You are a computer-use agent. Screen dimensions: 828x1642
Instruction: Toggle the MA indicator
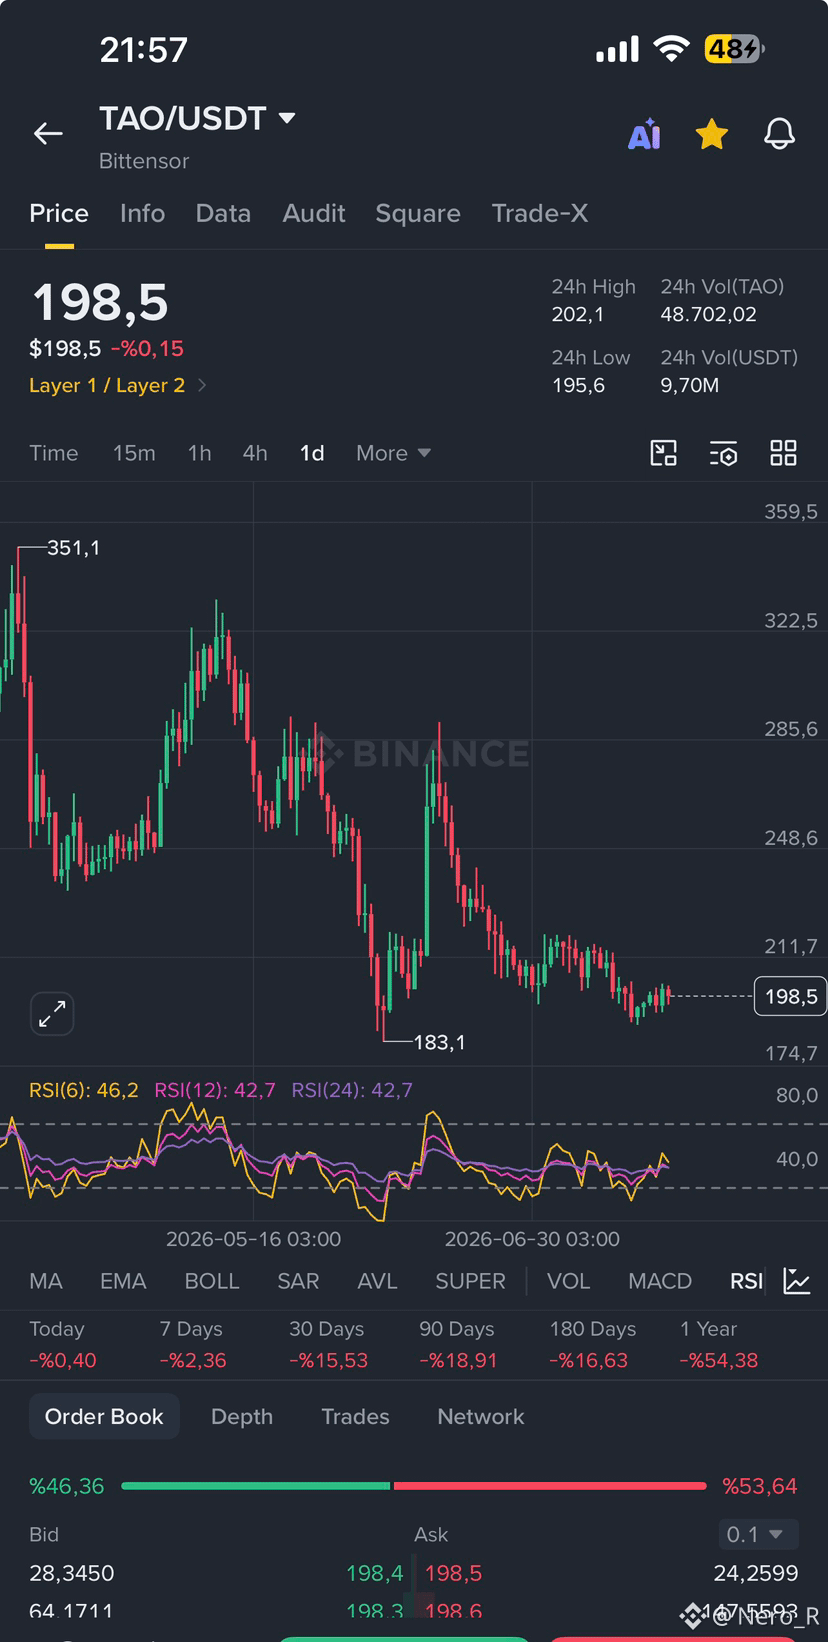pyautogui.click(x=46, y=1281)
